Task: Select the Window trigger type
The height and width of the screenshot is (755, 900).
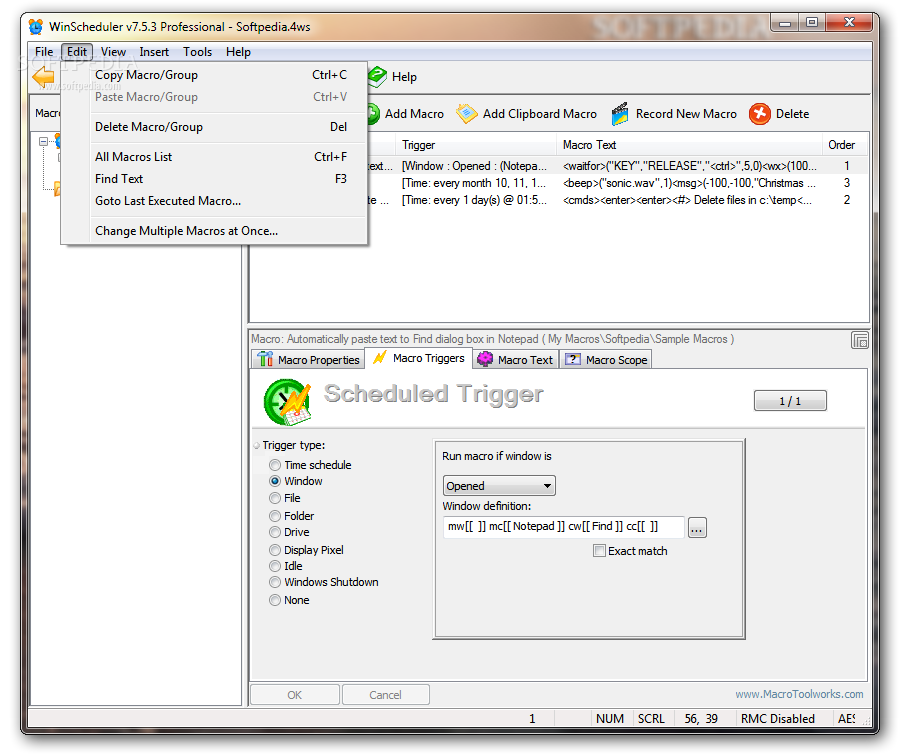Action: click(275, 481)
